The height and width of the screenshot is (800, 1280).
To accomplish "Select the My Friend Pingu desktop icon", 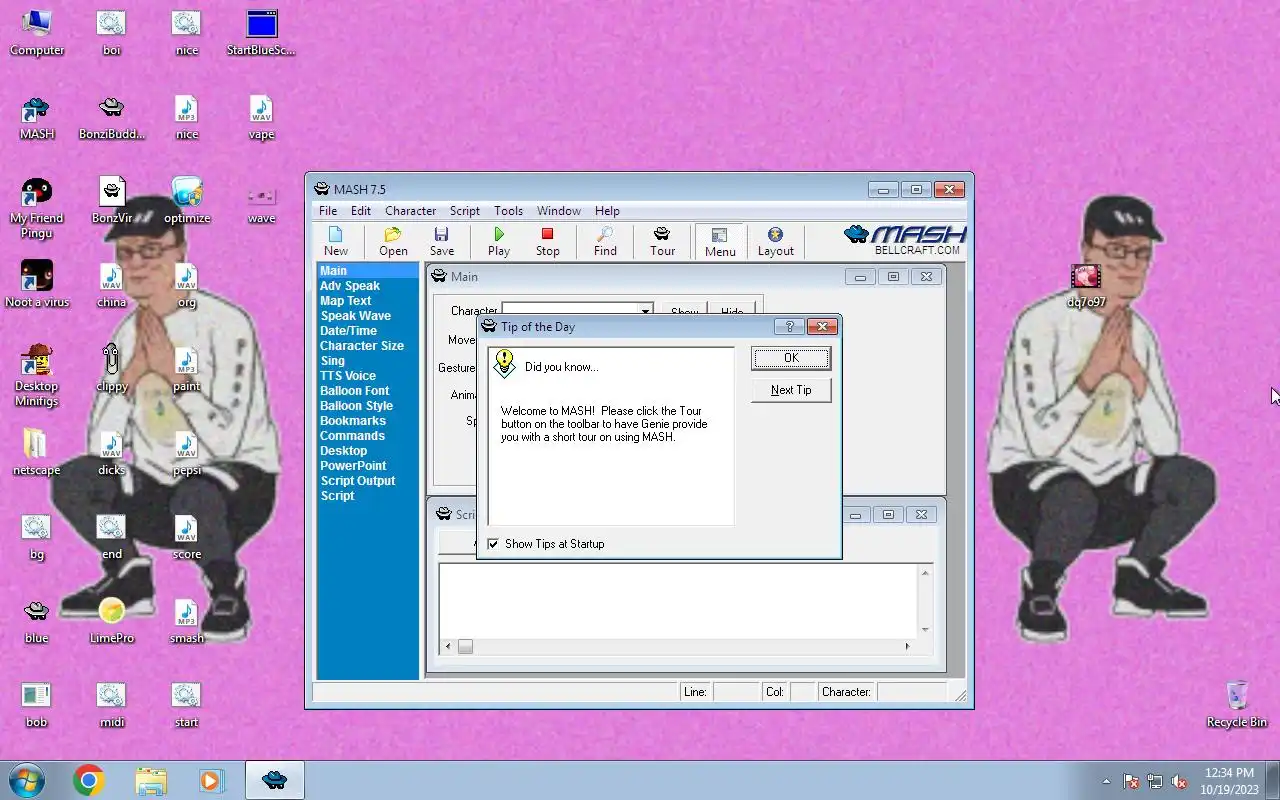I will pyautogui.click(x=37, y=208).
